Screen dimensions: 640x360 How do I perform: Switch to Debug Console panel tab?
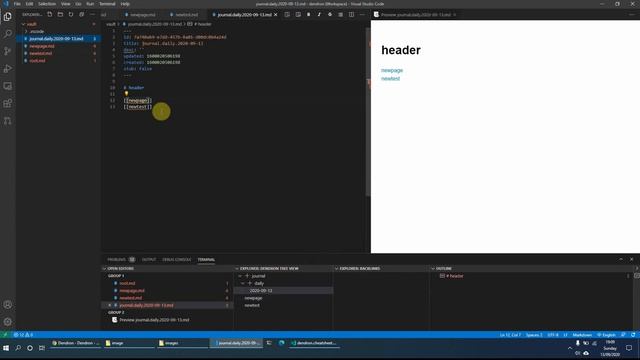(177, 260)
